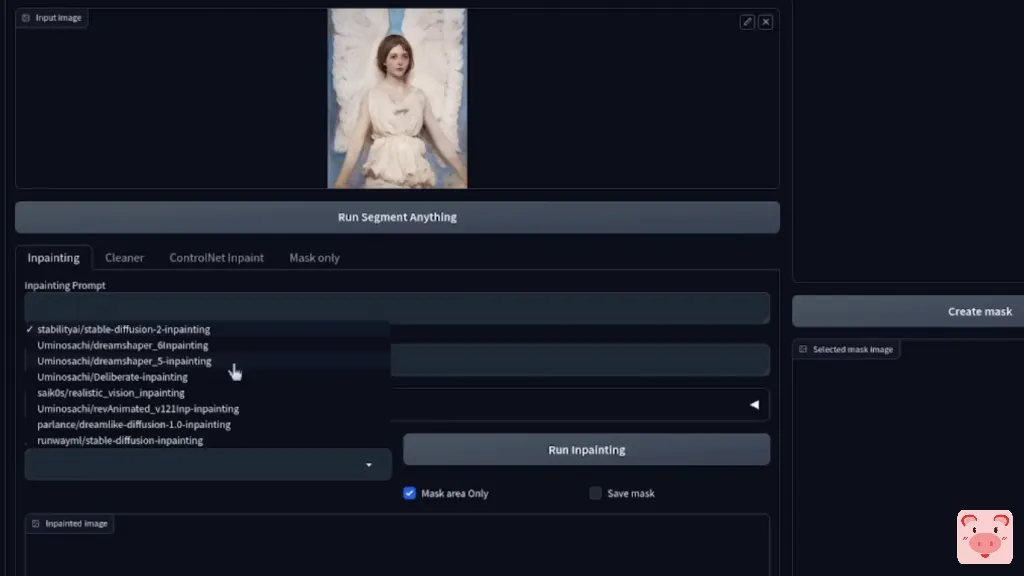This screenshot has width=1024, height=576.
Task: Switch to the Mask only tab
Action: (x=314, y=257)
